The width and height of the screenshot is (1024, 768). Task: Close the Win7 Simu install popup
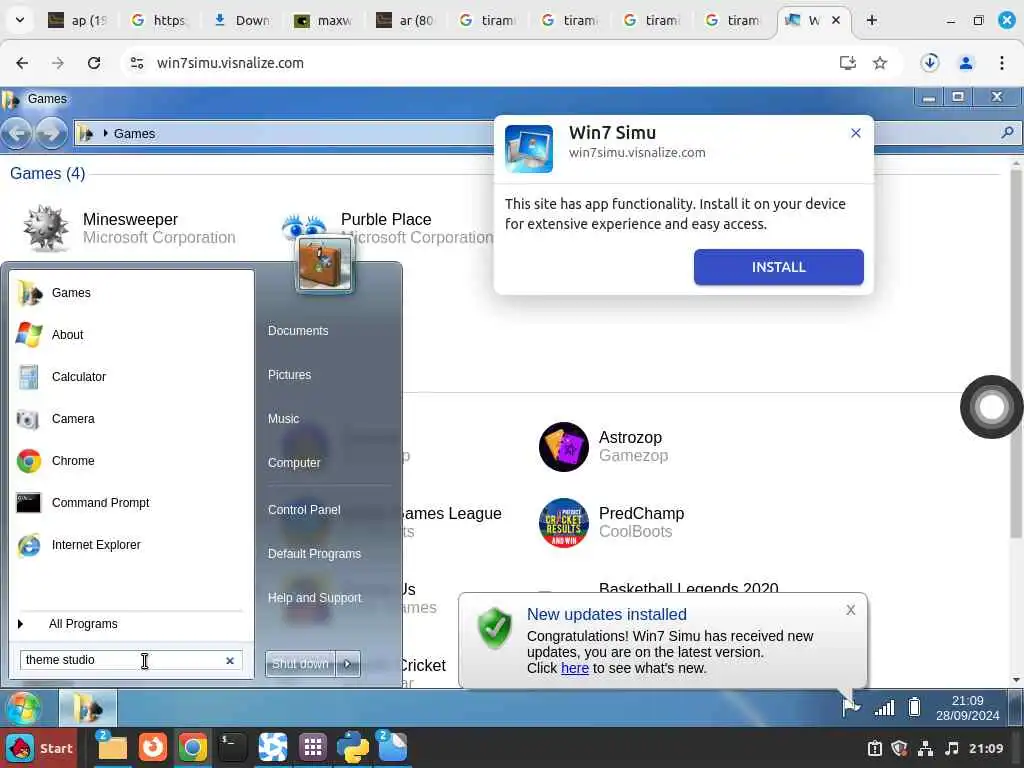(856, 133)
